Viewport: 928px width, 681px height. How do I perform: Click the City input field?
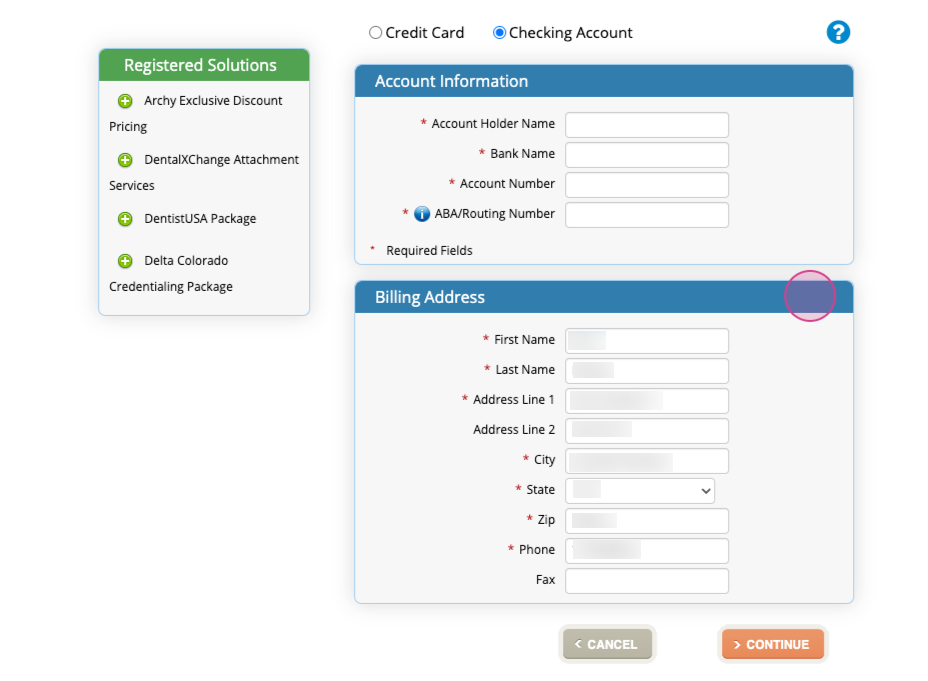(x=647, y=461)
